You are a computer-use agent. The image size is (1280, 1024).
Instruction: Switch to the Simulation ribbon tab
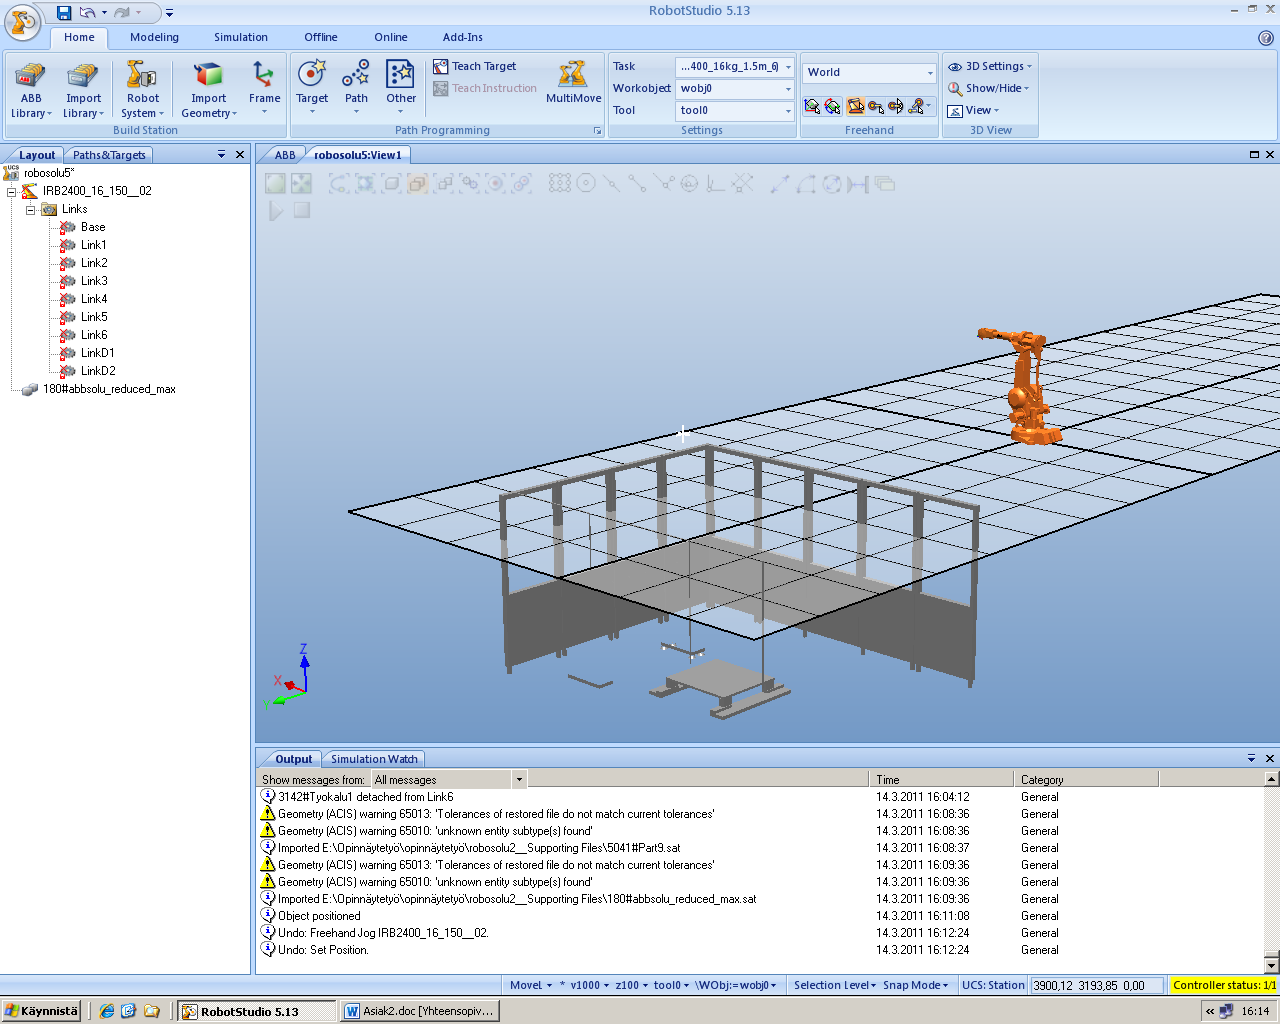pyautogui.click(x=241, y=37)
